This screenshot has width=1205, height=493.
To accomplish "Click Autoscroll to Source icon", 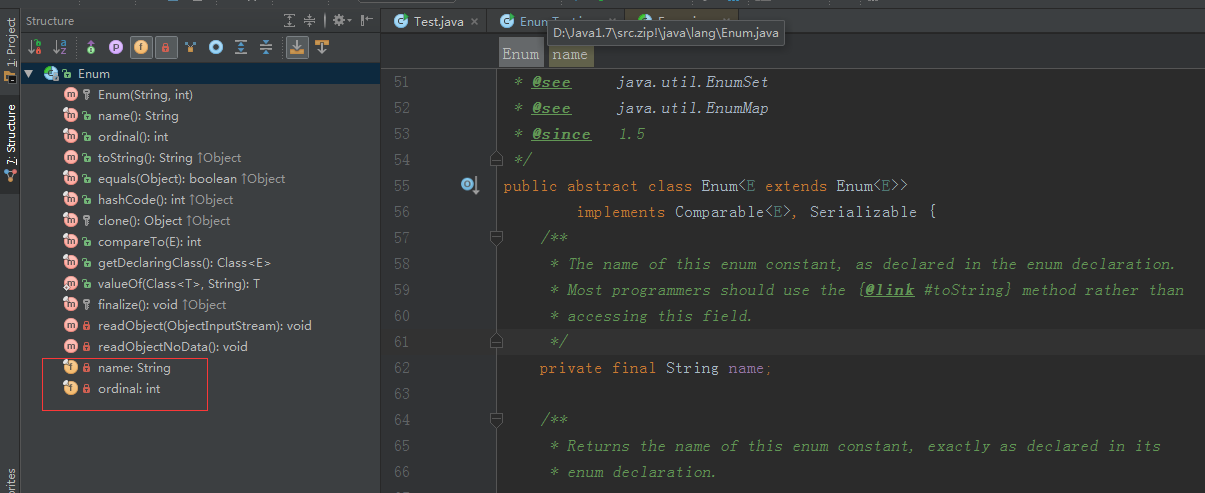I will click(x=297, y=47).
